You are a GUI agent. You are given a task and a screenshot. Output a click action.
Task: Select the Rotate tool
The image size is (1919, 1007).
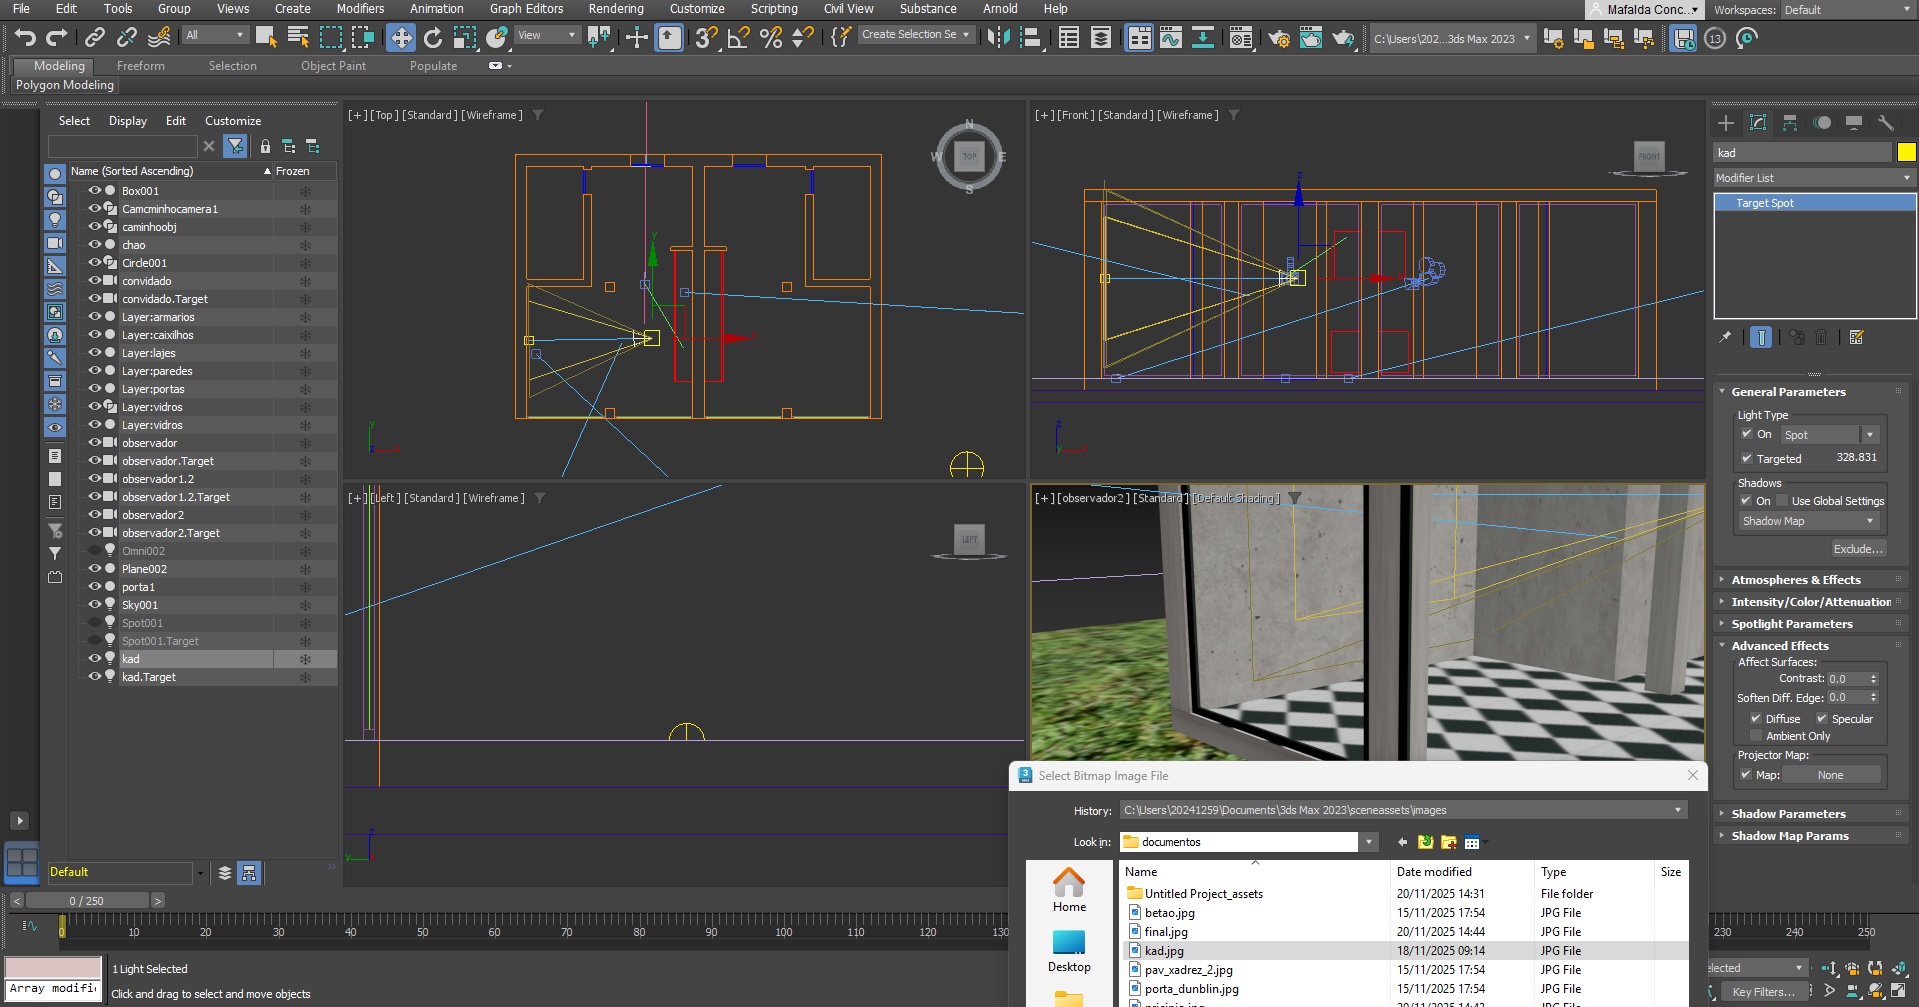pos(433,38)
